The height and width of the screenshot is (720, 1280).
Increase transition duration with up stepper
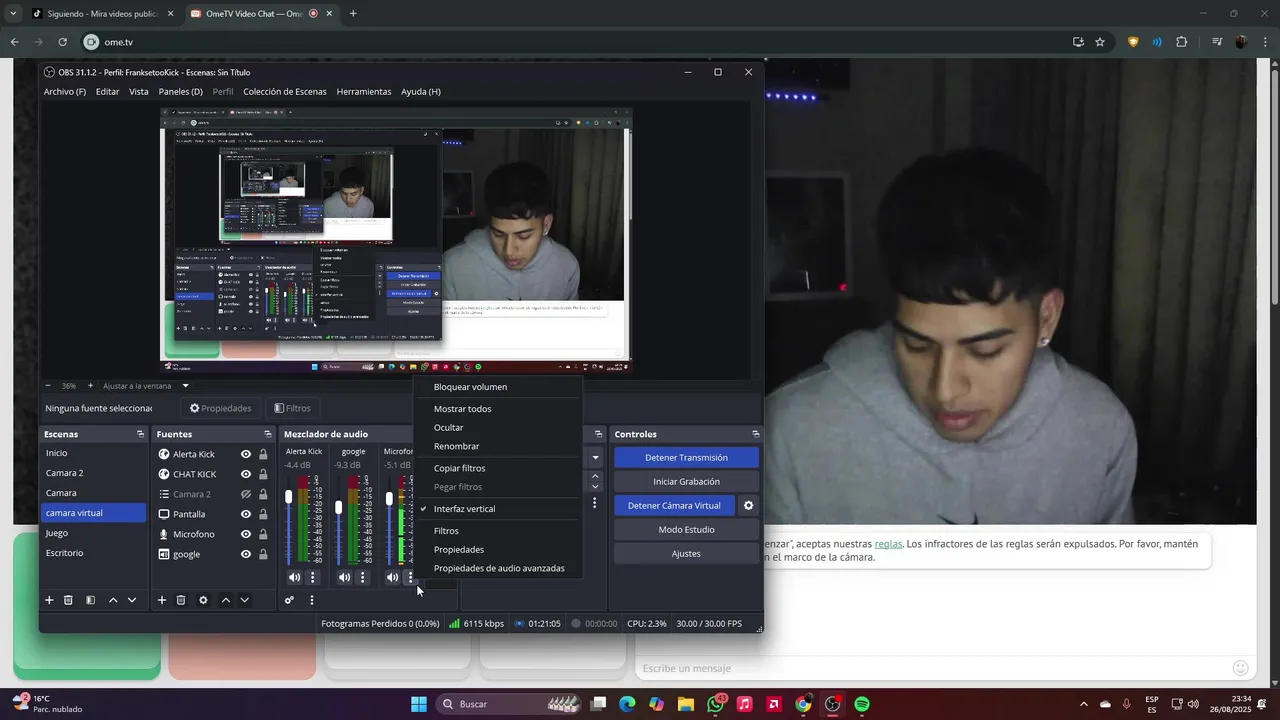[595, 476]
